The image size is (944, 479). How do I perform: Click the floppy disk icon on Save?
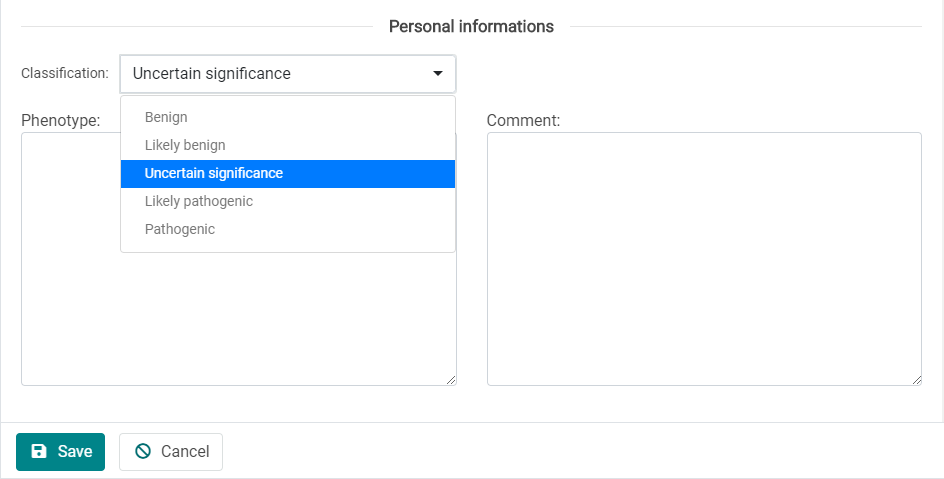click(39, 451)
